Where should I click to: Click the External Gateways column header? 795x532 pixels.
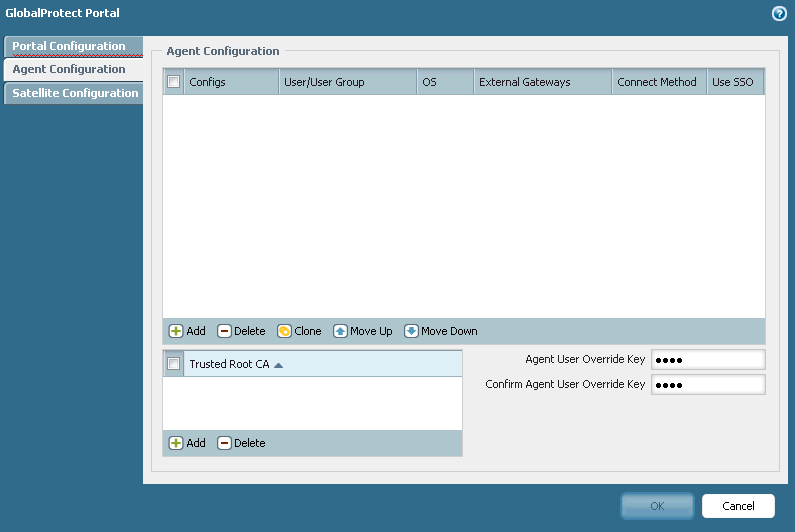[x=543, y=82]
